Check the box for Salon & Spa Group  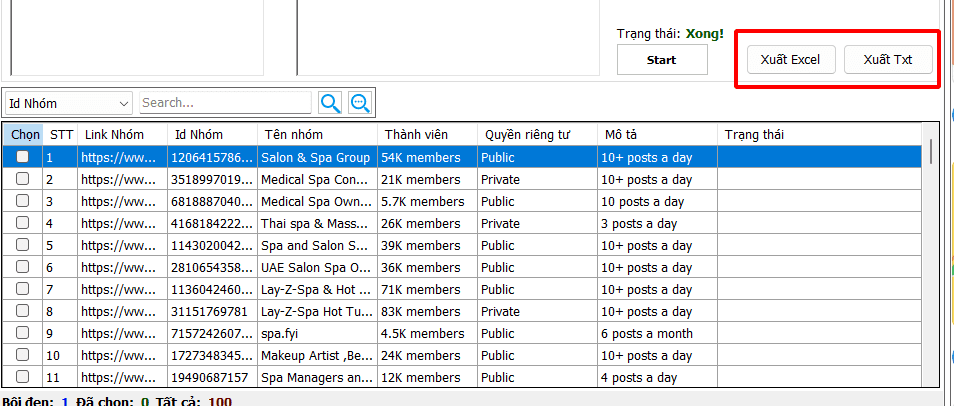tap(22, 157)
